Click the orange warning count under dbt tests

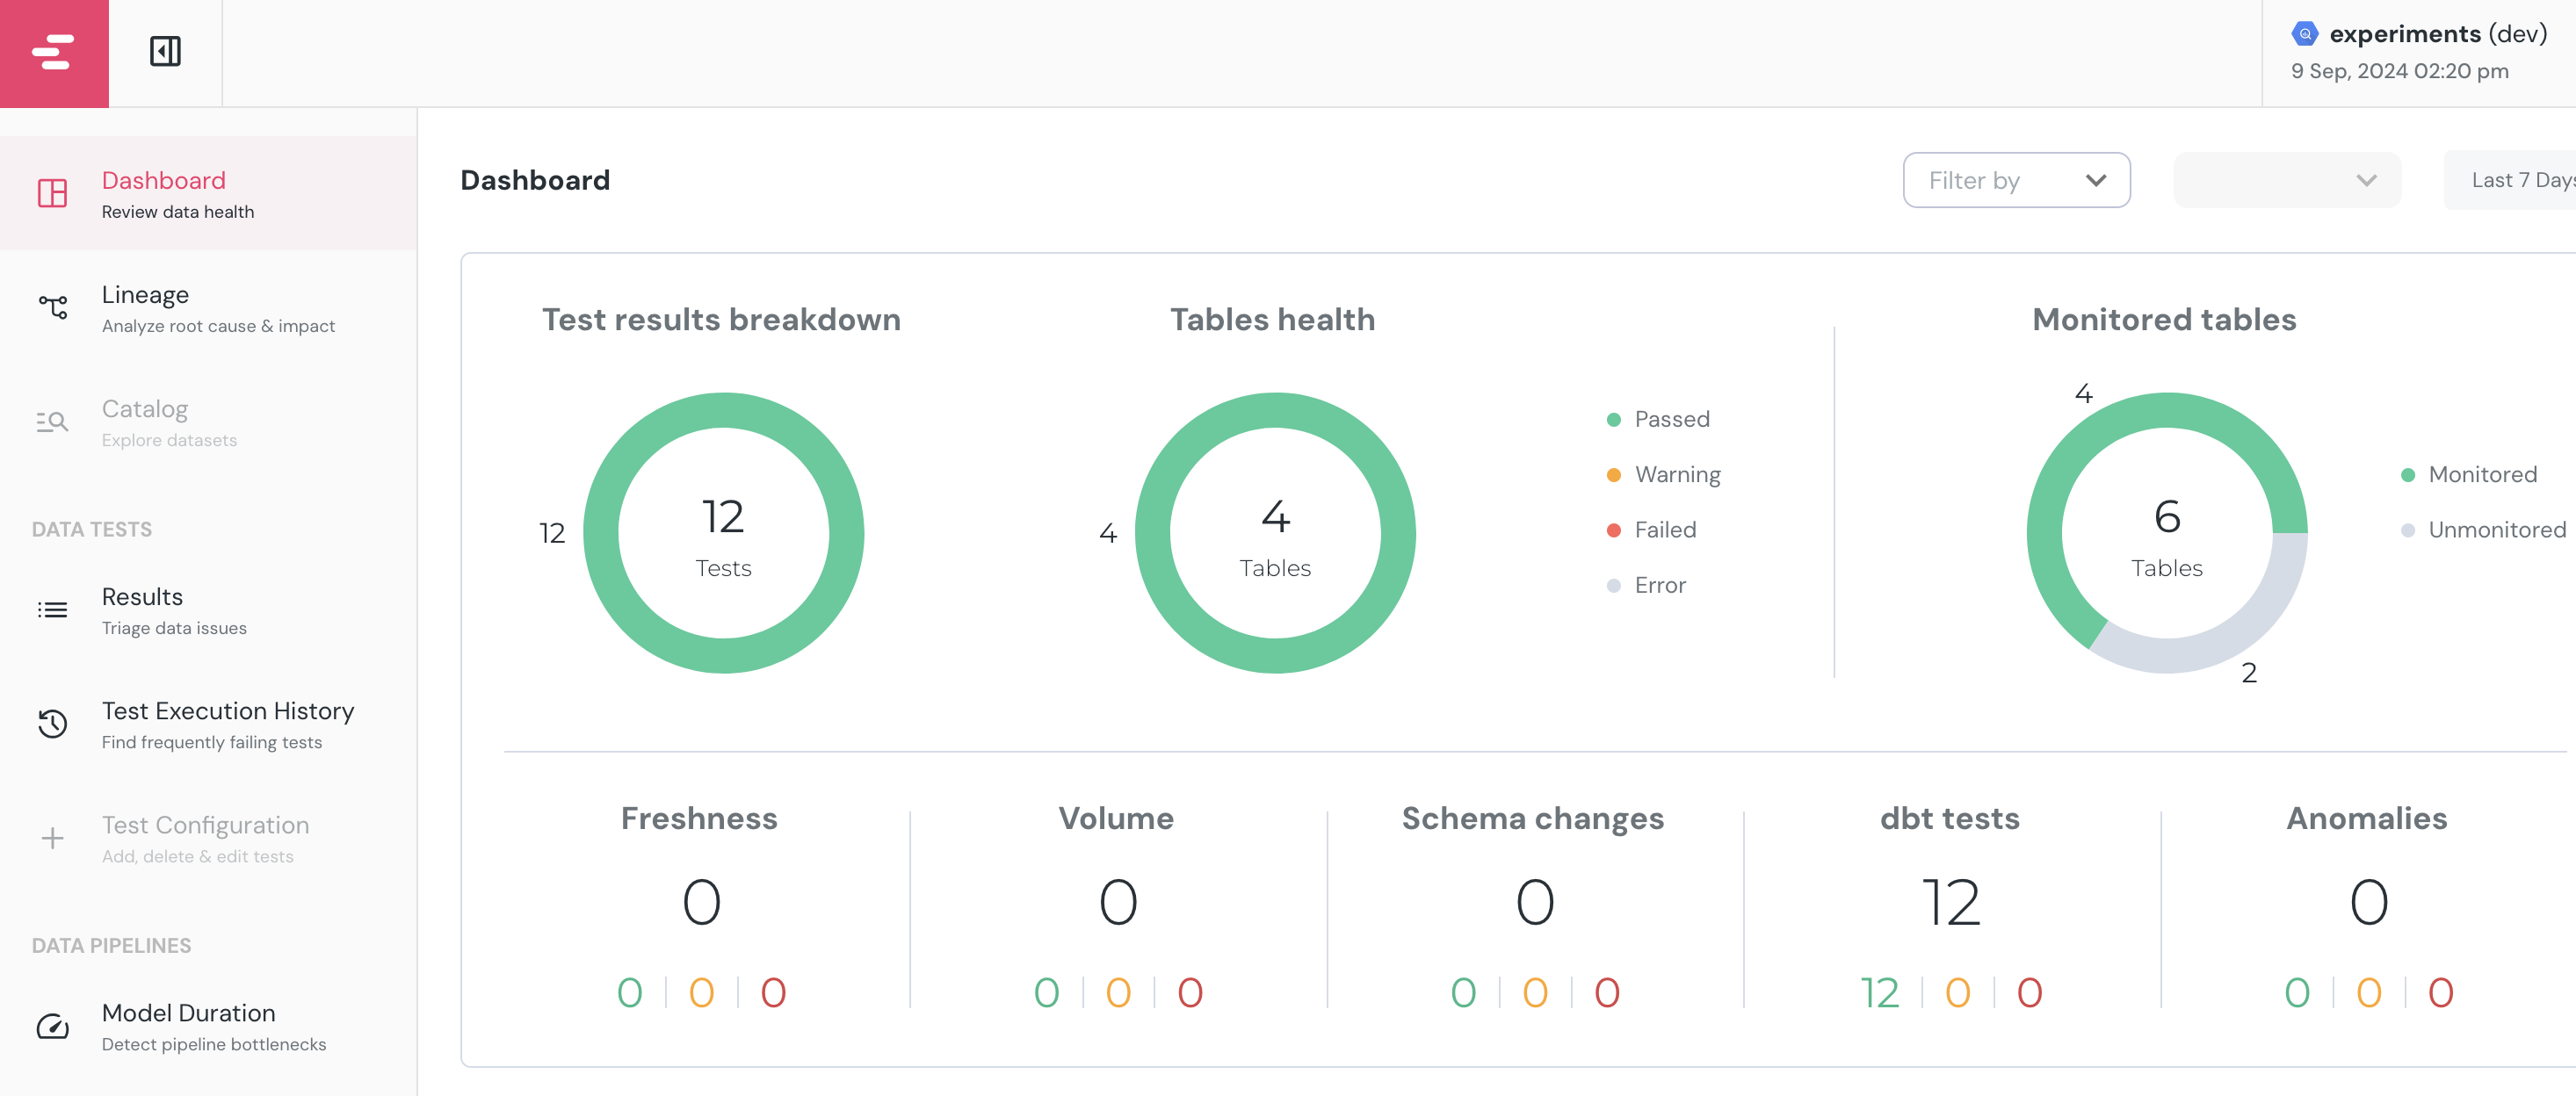point(1958,992)
